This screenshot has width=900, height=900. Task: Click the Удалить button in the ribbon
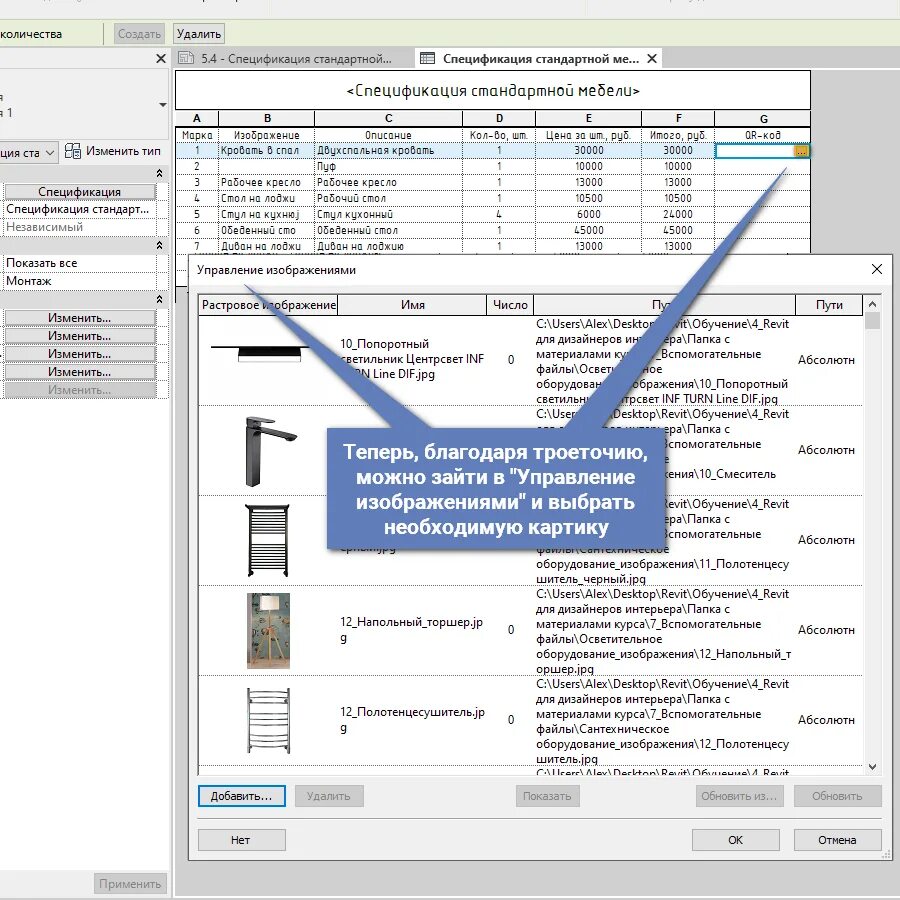pyautogui.click(x=199, y=34)
